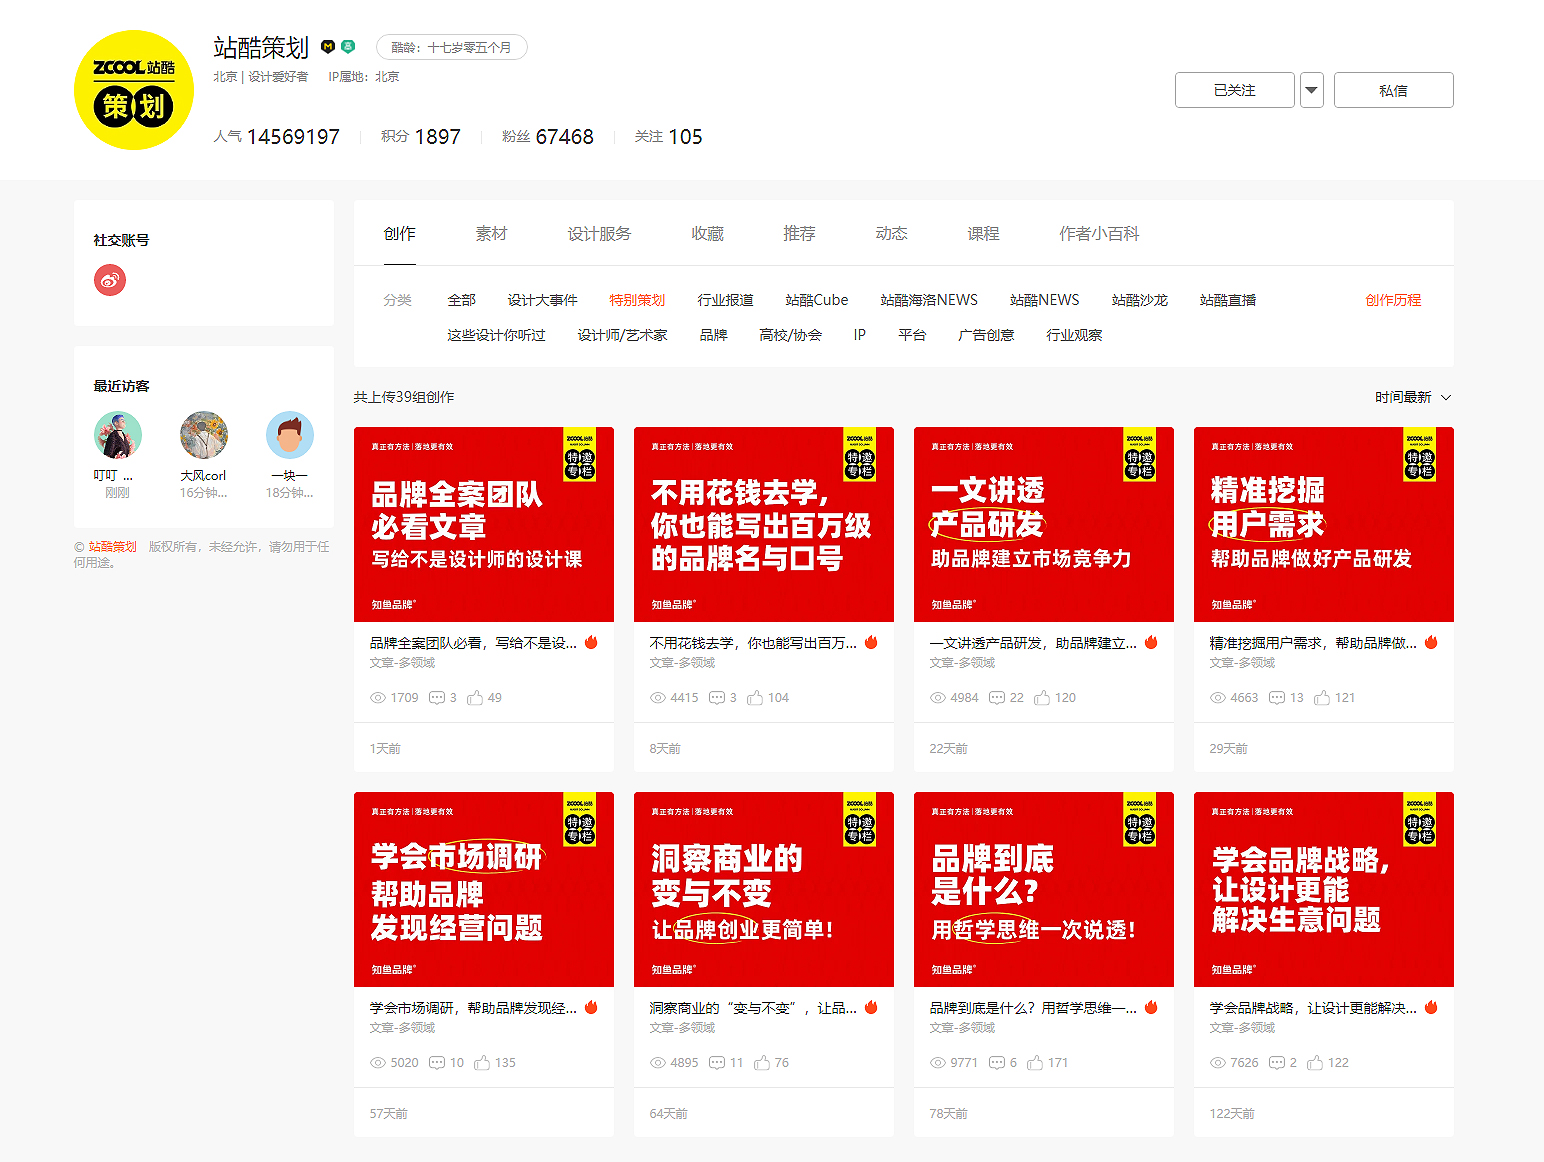Image resolution: width=1544 pixels, height=1162 pixels.
Task: Click the ZCOOL 站酷策划 profile avatar
Action: click(x=134, y=90)
